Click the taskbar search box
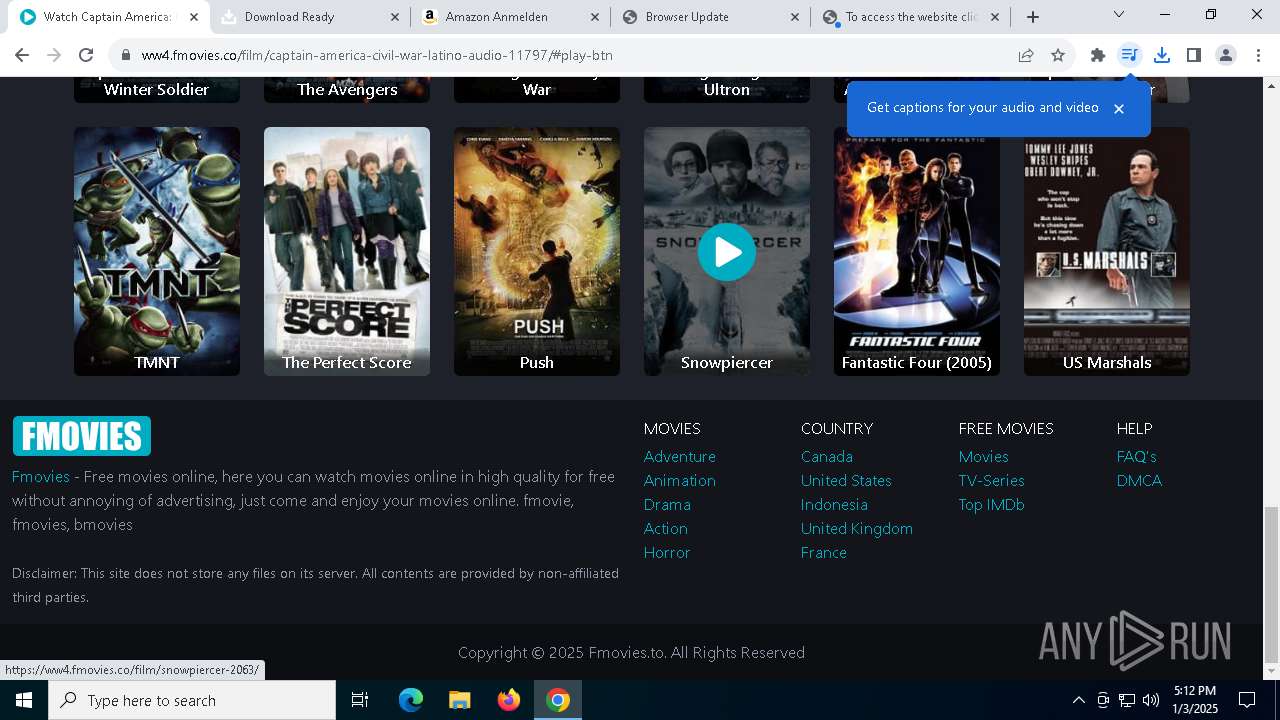Viewport: 1280px width, 720px height. pyautogui.click(x=192, y=700)
